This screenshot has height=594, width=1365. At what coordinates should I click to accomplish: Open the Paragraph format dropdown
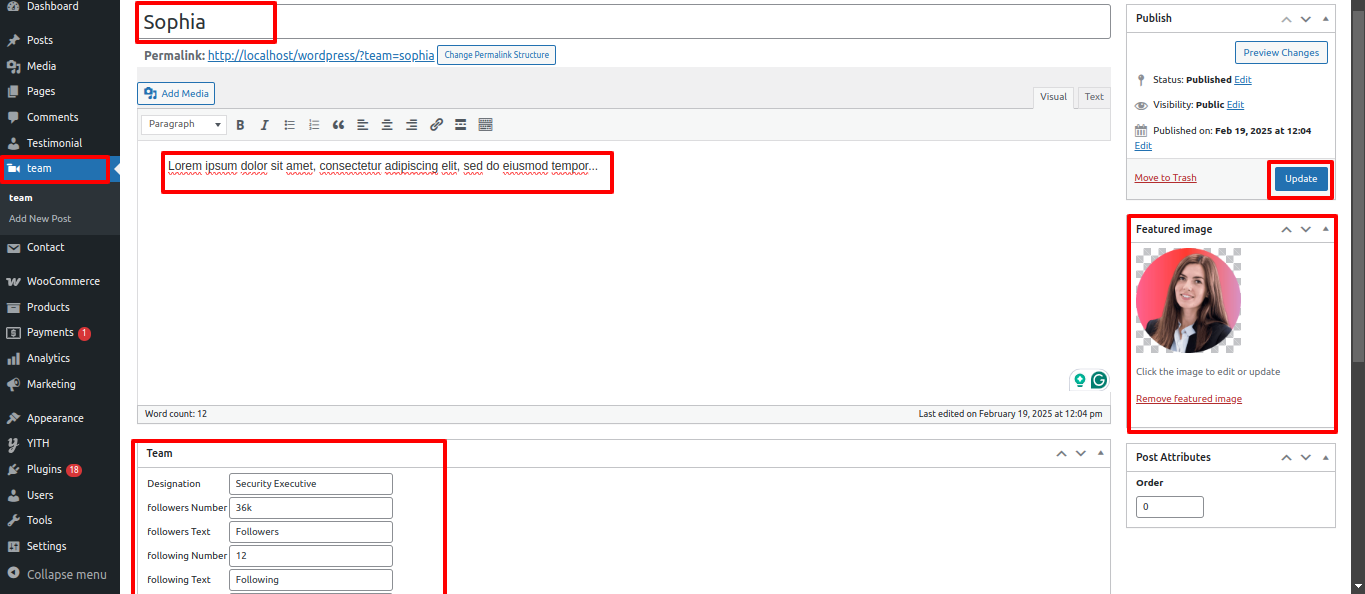coord(184,125)
